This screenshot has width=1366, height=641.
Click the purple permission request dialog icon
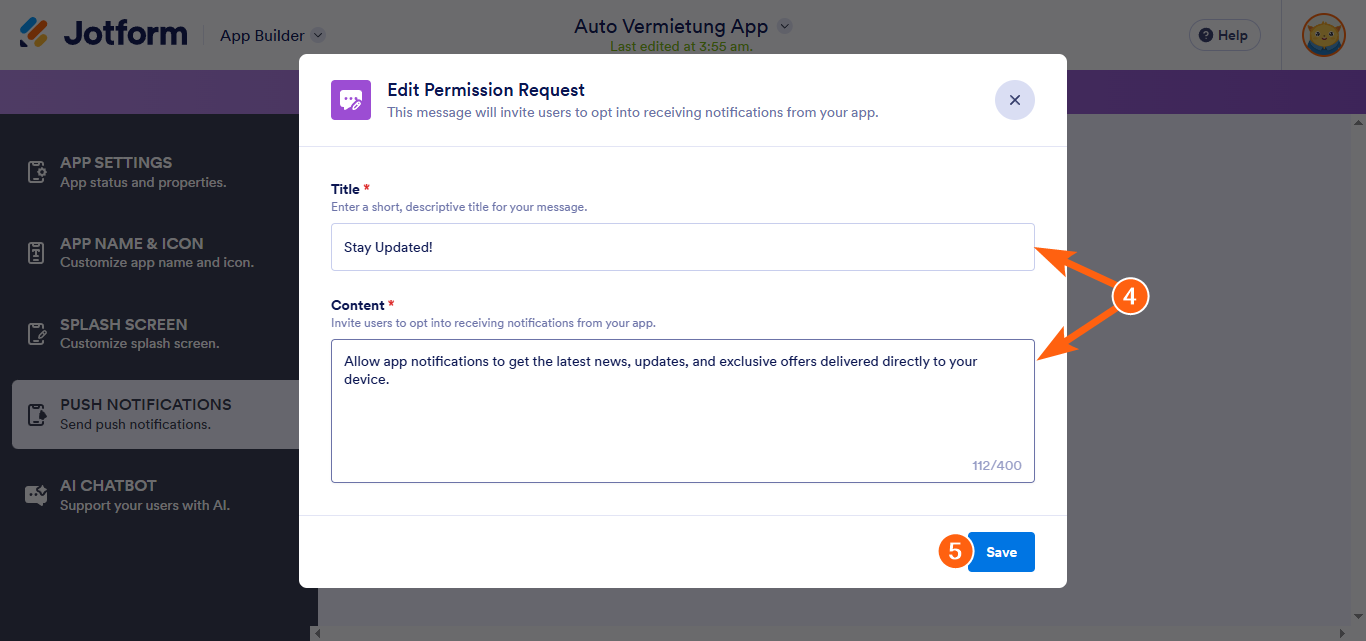point(350,100)
